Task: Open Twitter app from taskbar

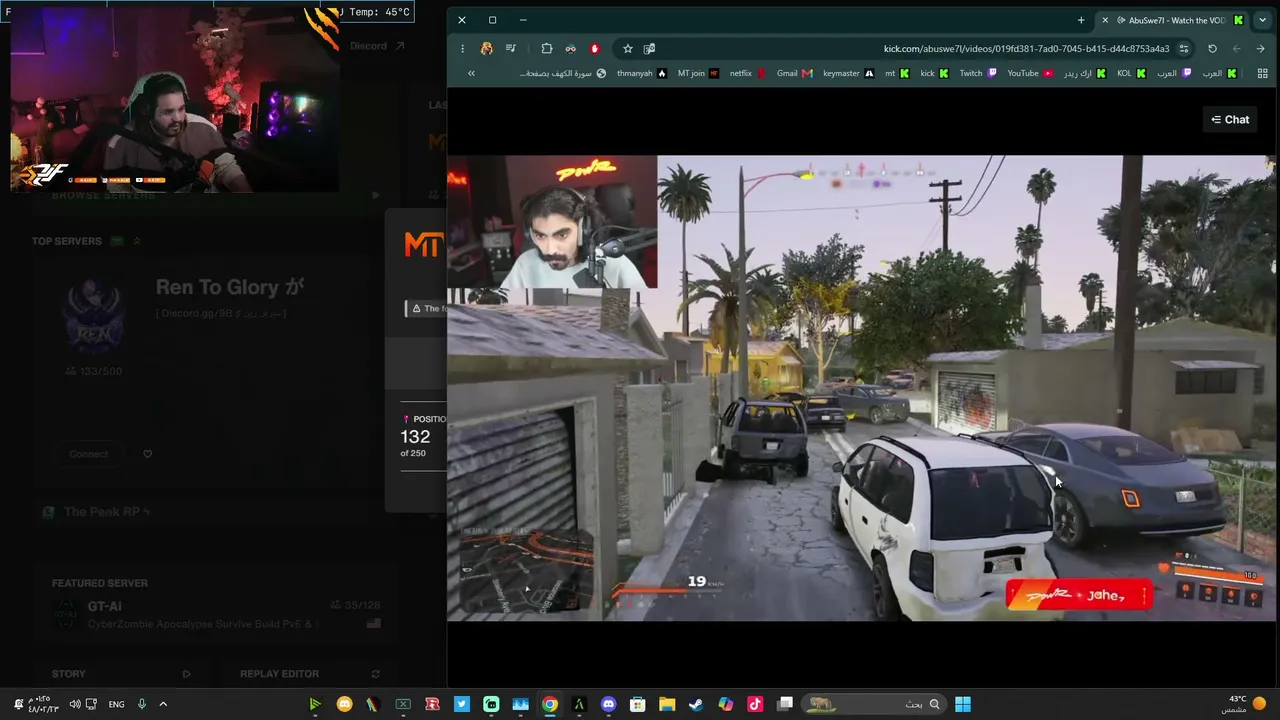Action: 462,704
